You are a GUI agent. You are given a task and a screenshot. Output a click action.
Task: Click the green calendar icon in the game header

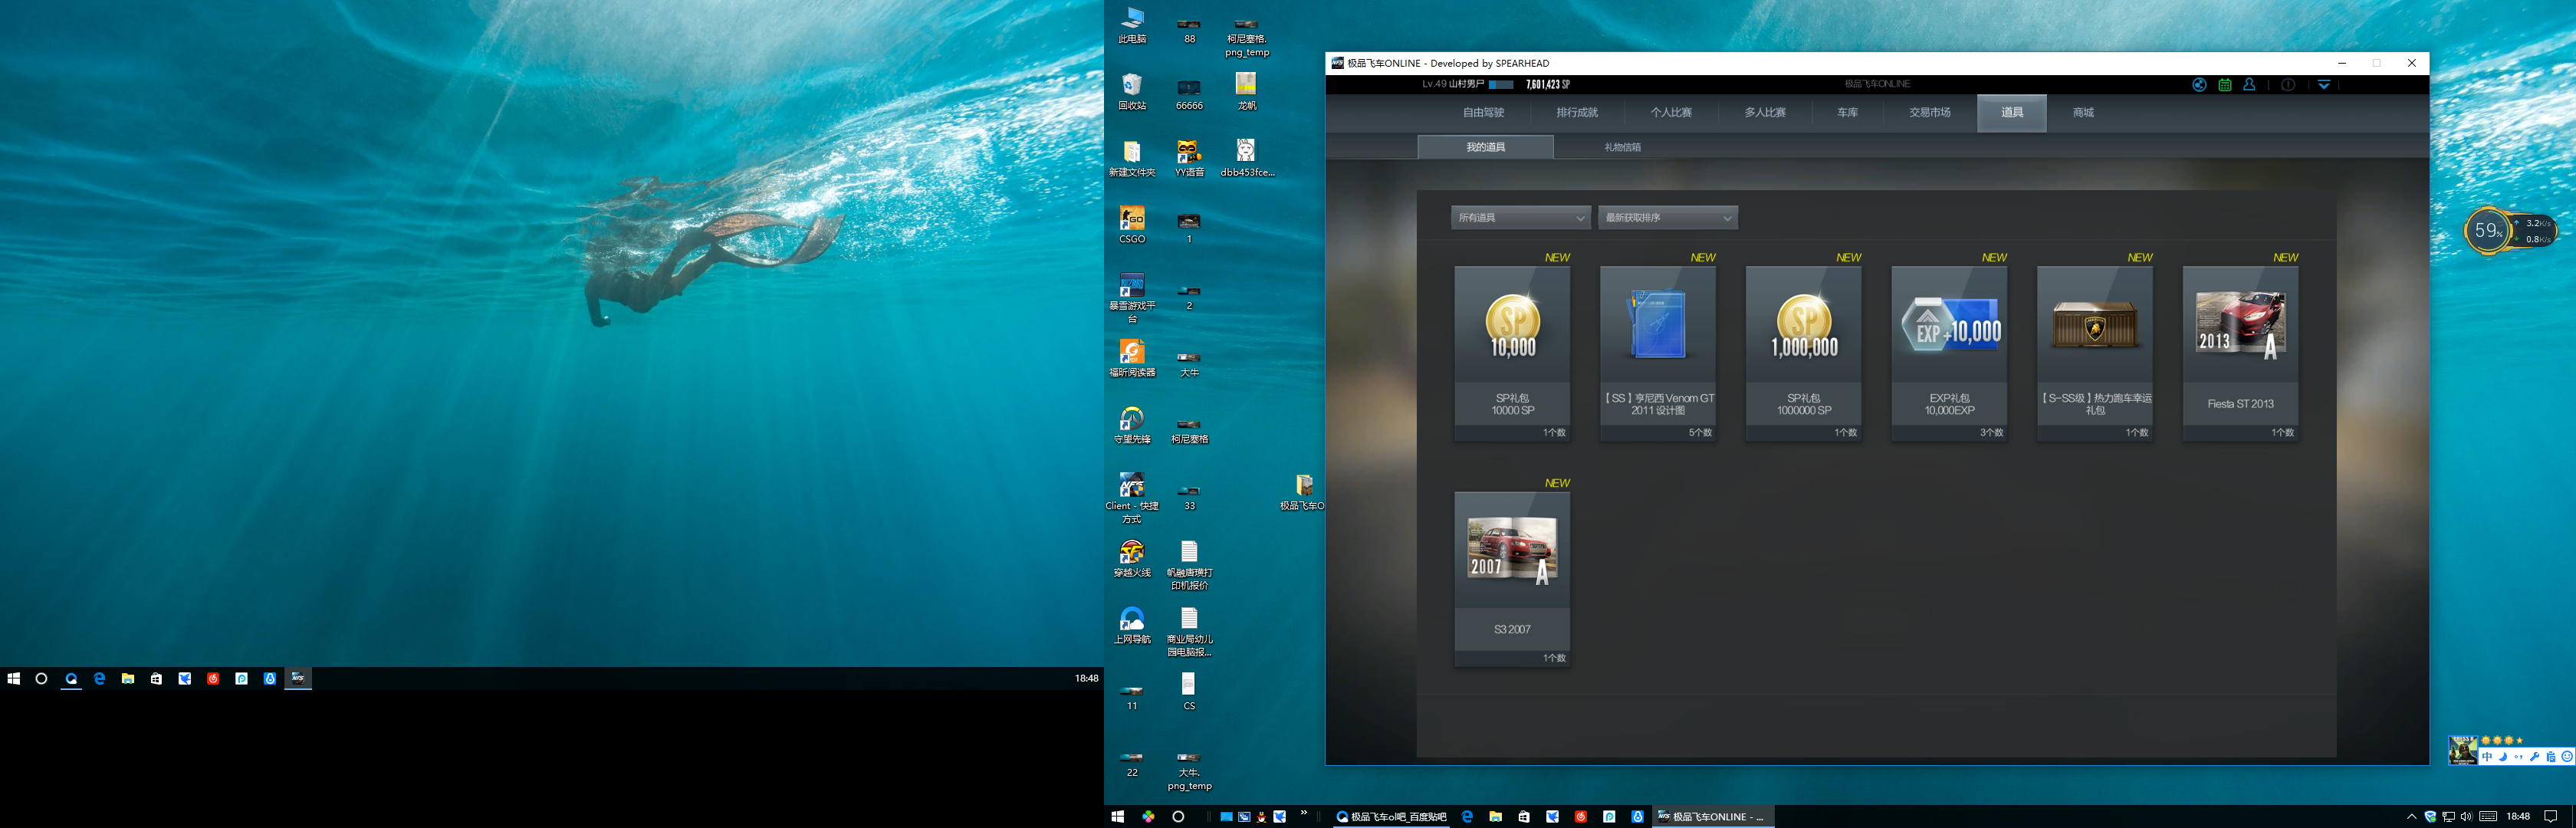[2224, 85]
